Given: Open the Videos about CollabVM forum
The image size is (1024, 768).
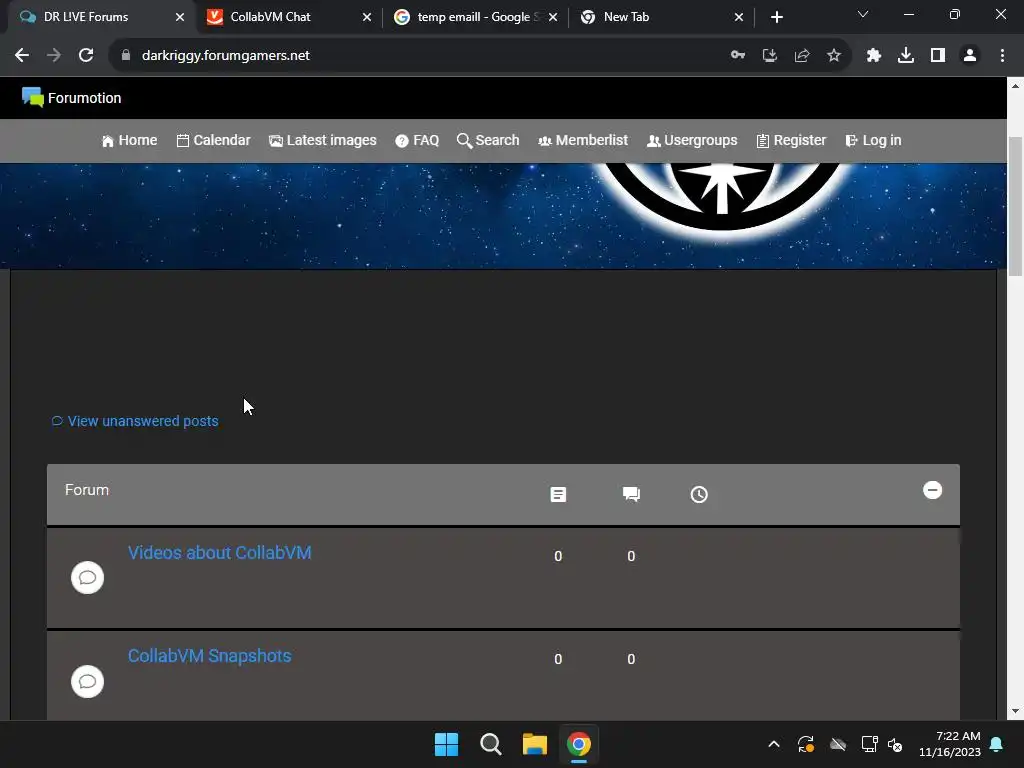Looking at the screenshot, I should click(219, 552).
